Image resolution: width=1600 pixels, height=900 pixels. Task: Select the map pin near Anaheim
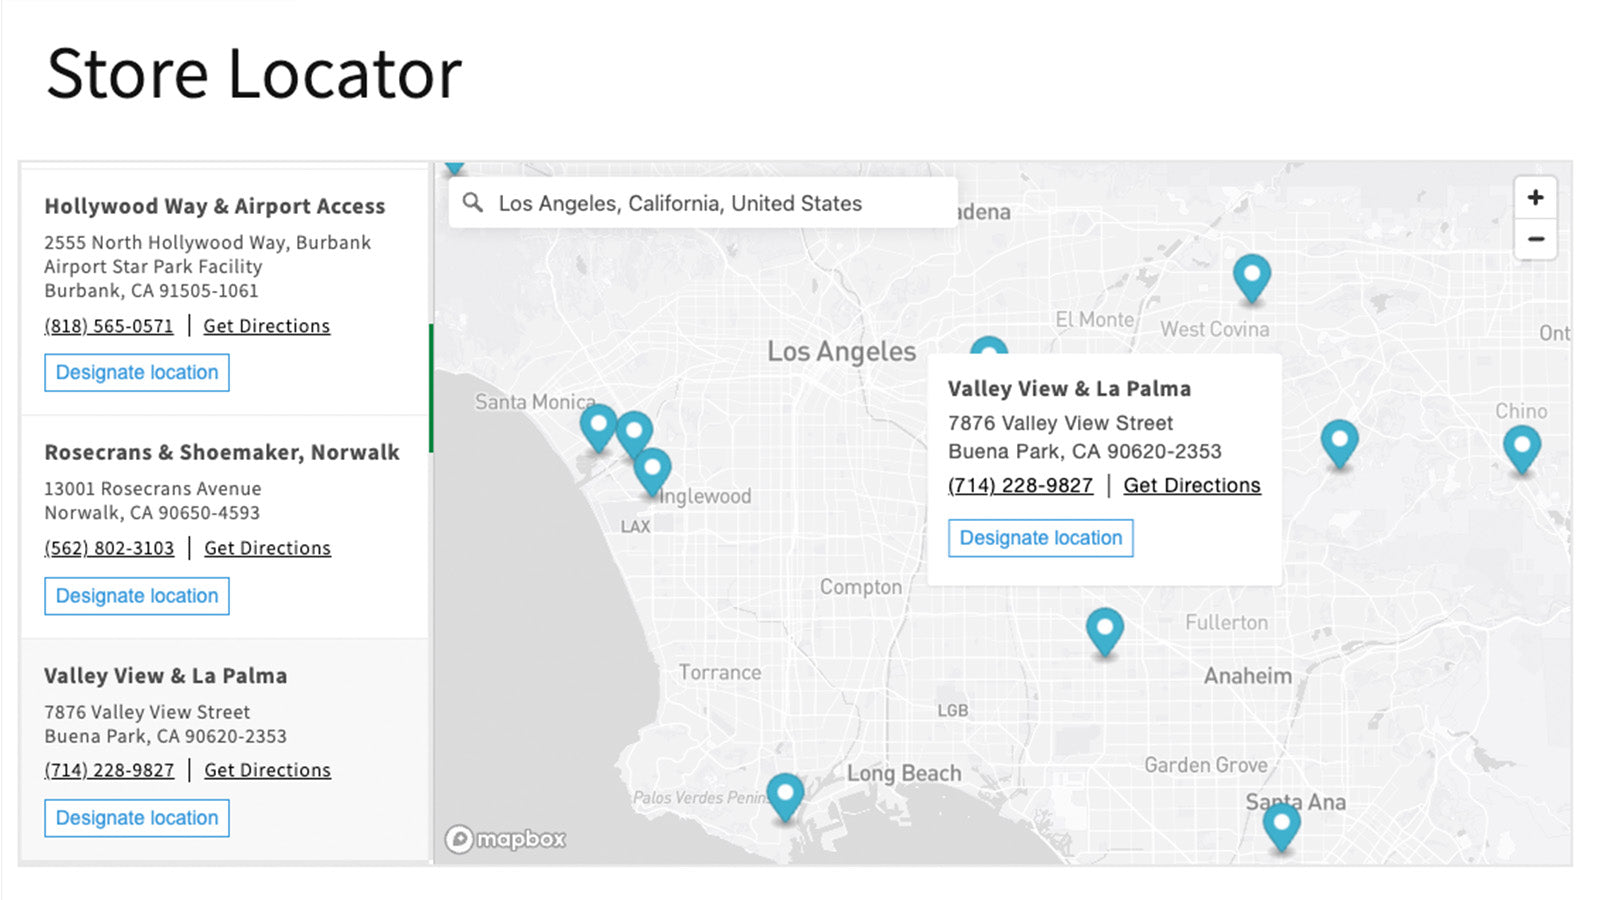point(1105,627)
